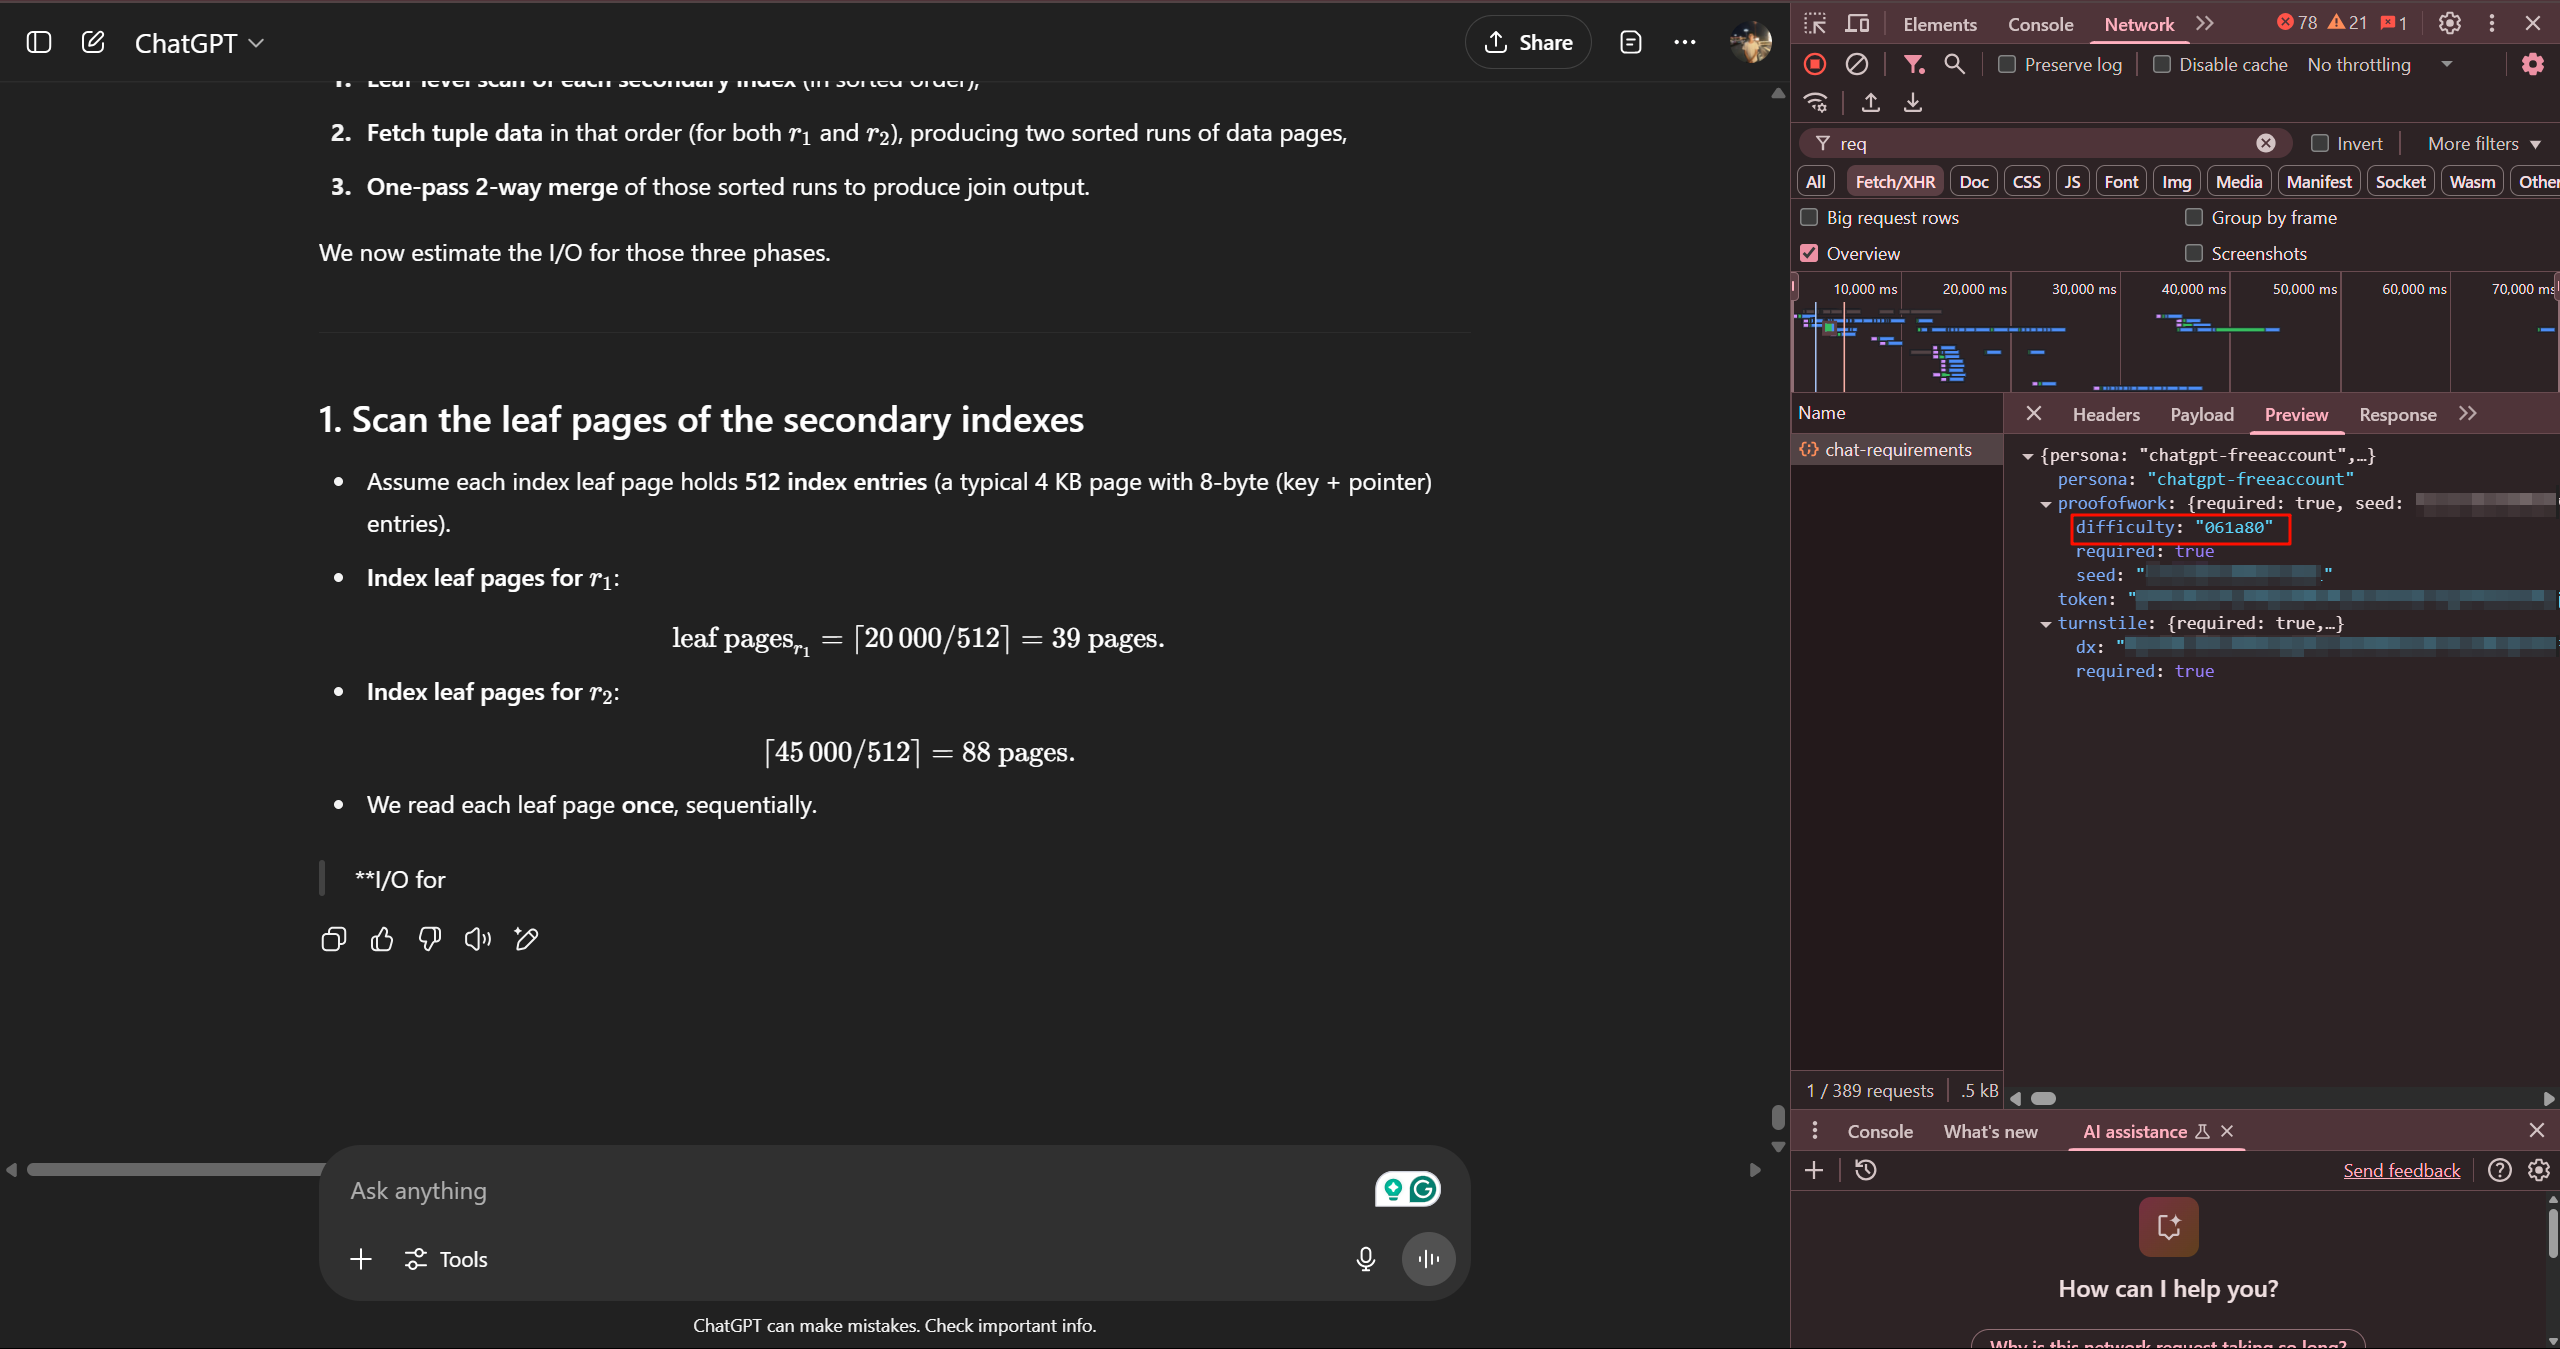Open the Send feedback link

(2401, 1171)
